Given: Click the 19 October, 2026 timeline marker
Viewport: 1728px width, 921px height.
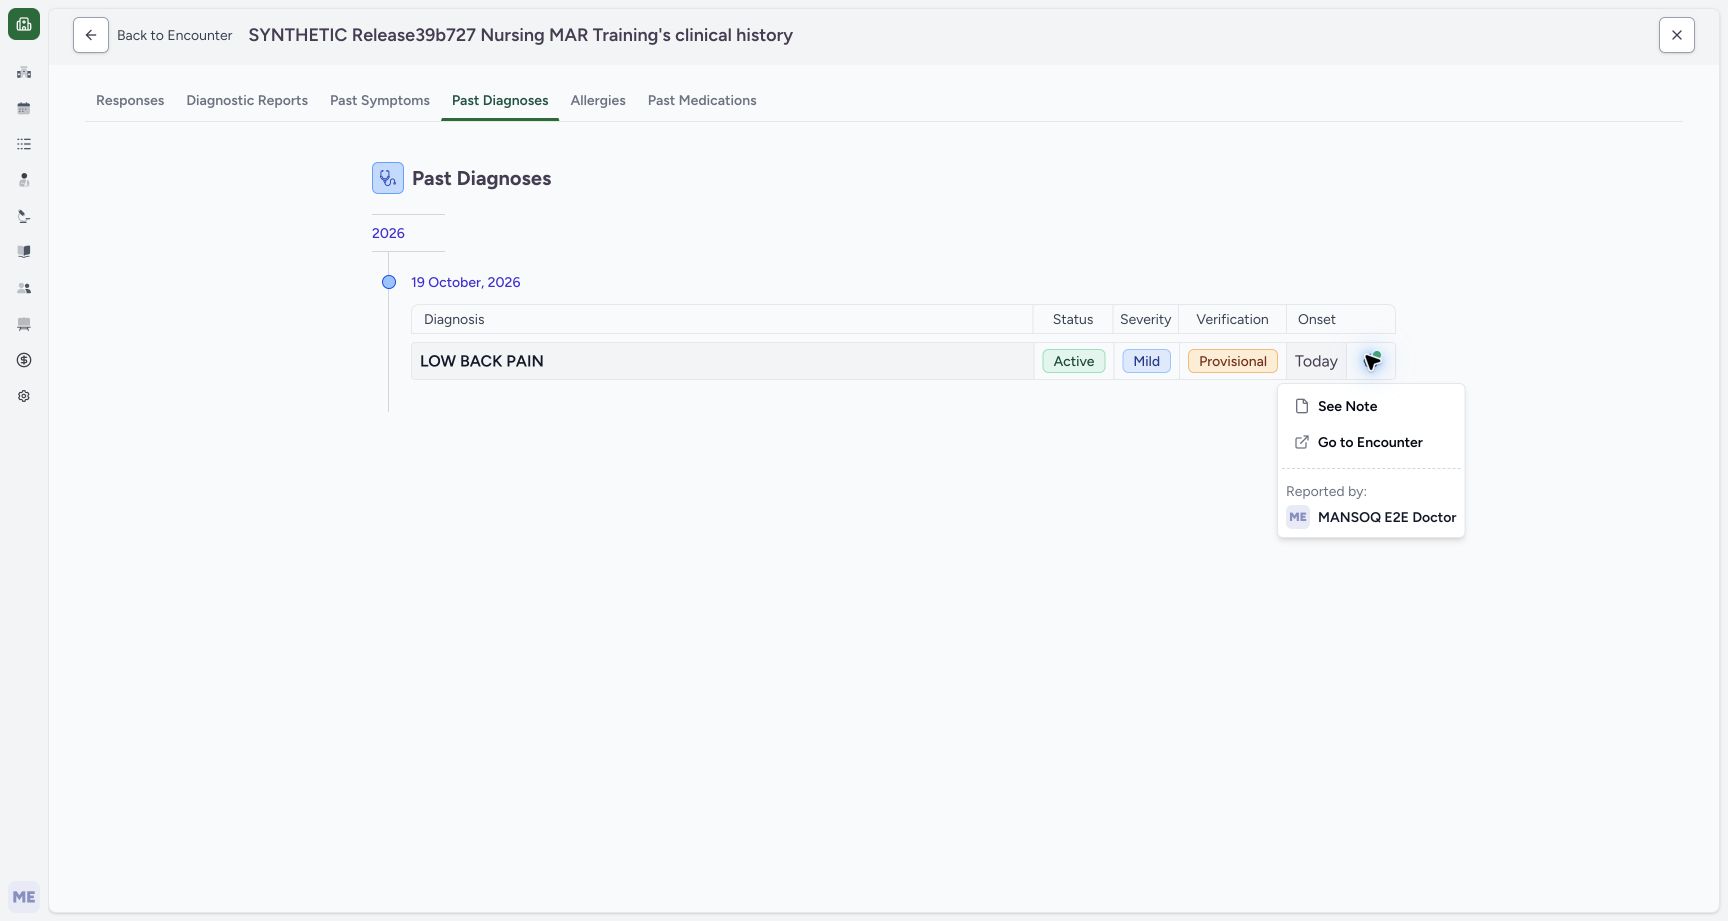Looking at the screenshot, I should click(389, 282).
